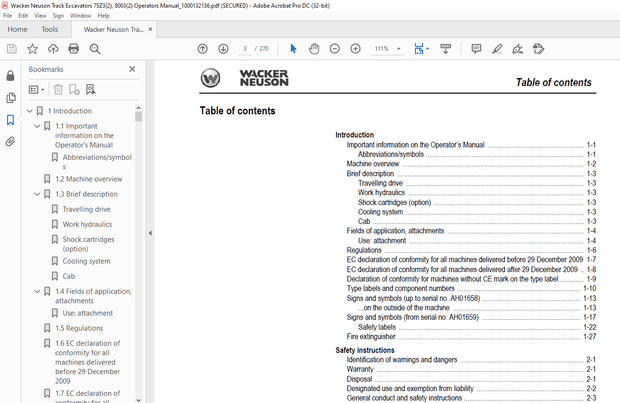Open the security lock panel in sidebar
Viewport: 620px width, 403px height.
(11, 76)
